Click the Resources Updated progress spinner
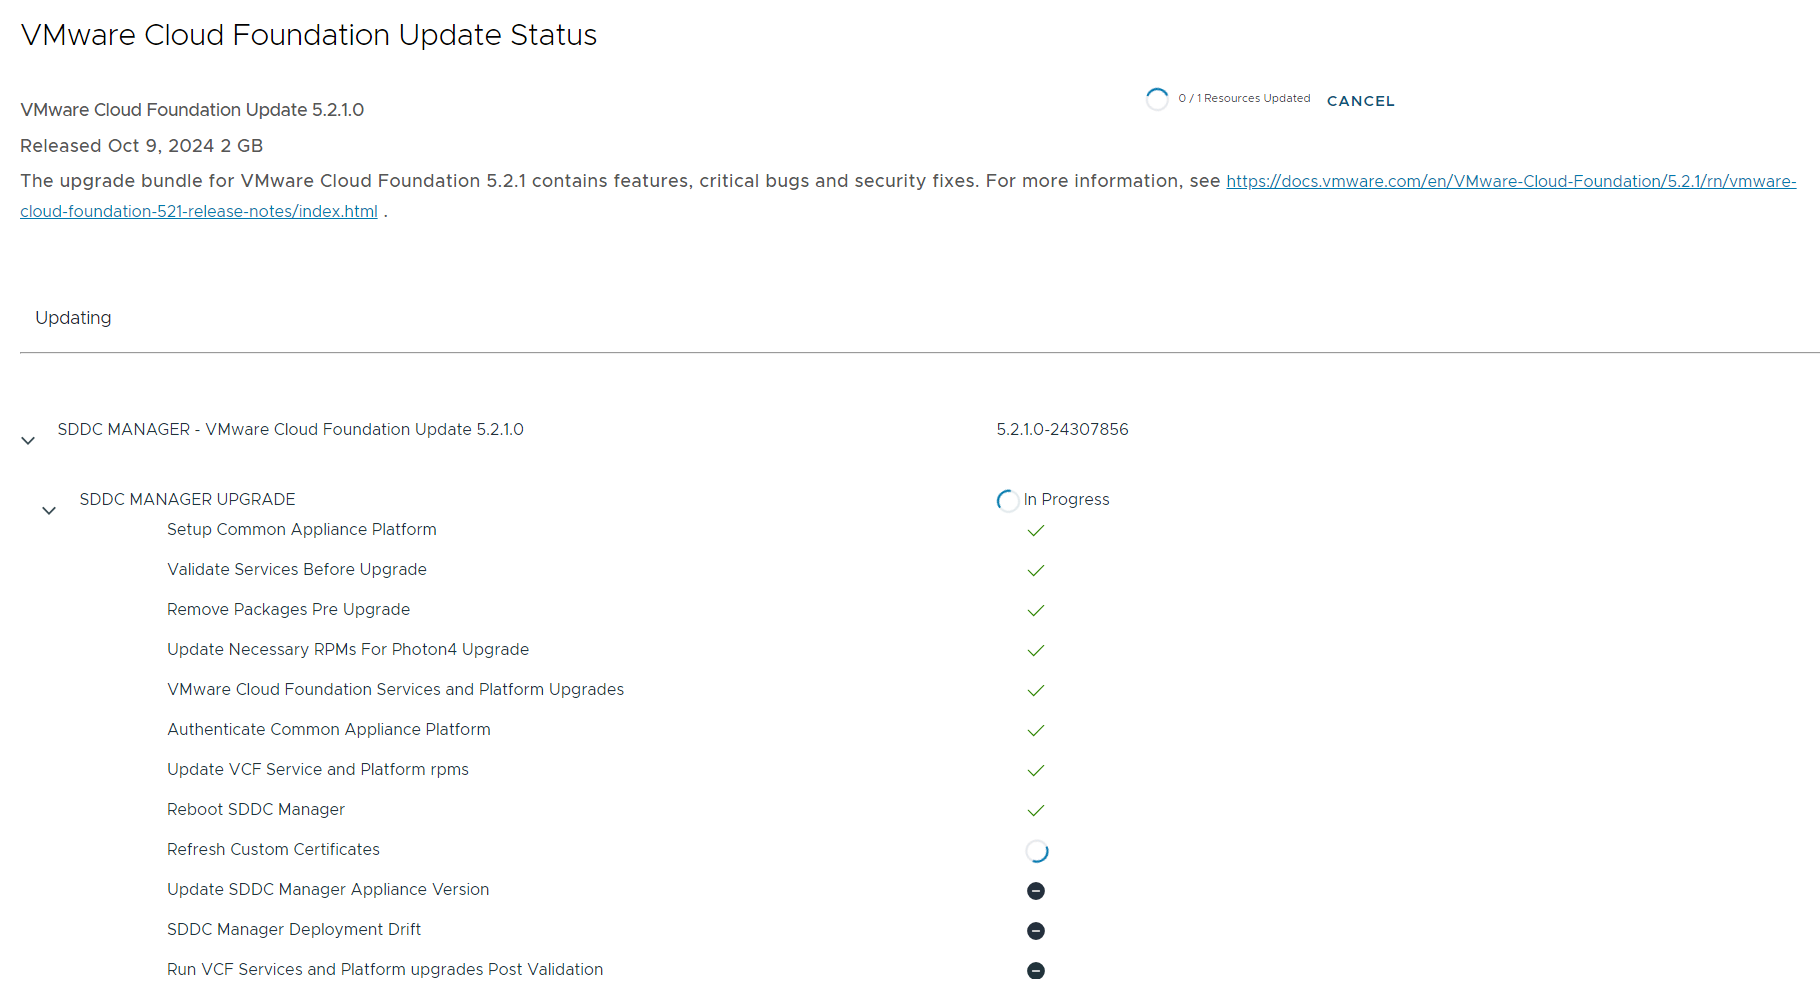Screen dimensions: 1820x982 click(1157, 99)
